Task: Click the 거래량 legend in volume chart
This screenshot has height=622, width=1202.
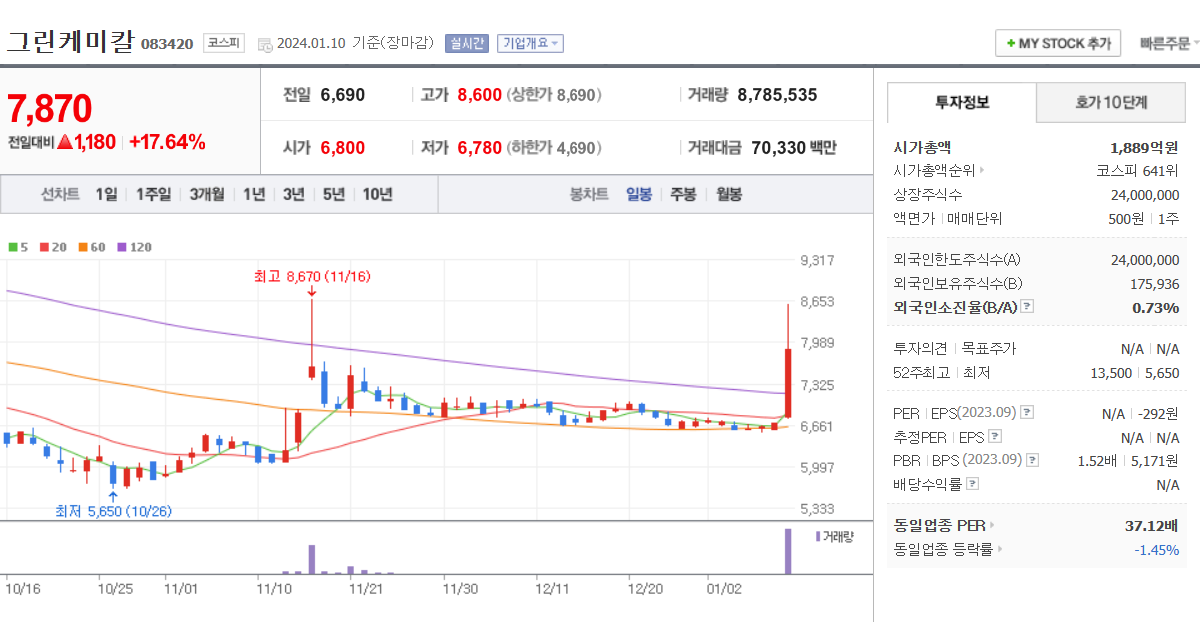Action: click(x=835, y=537)
